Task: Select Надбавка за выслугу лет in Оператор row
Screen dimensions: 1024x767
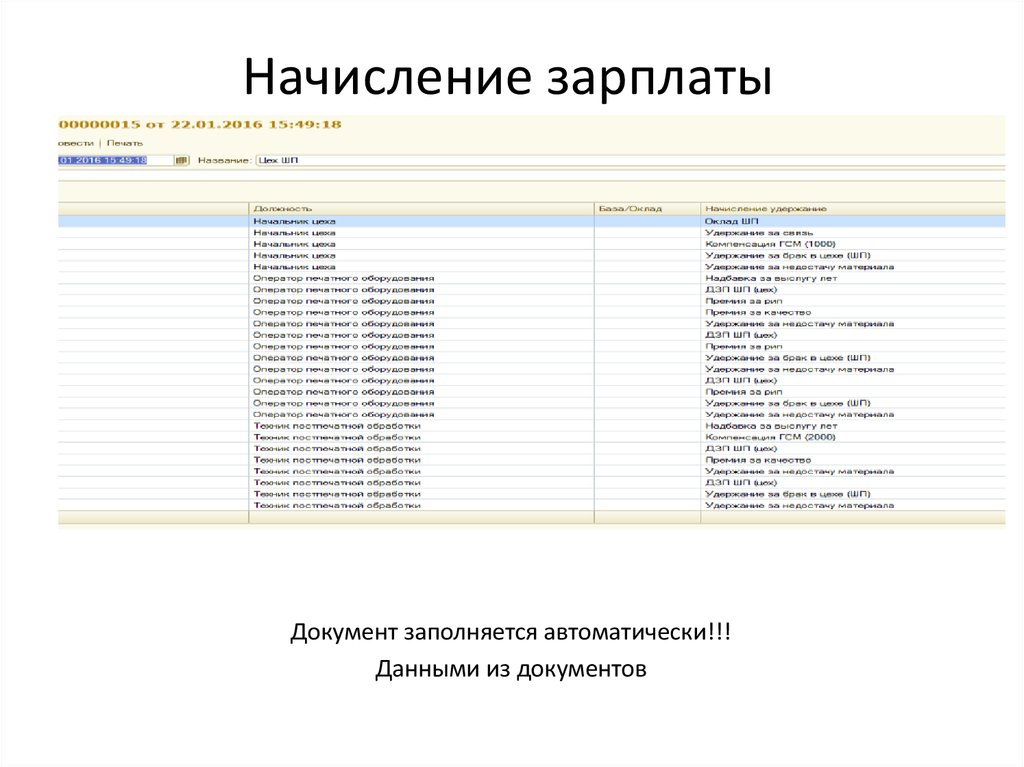Action: (770, 278)
